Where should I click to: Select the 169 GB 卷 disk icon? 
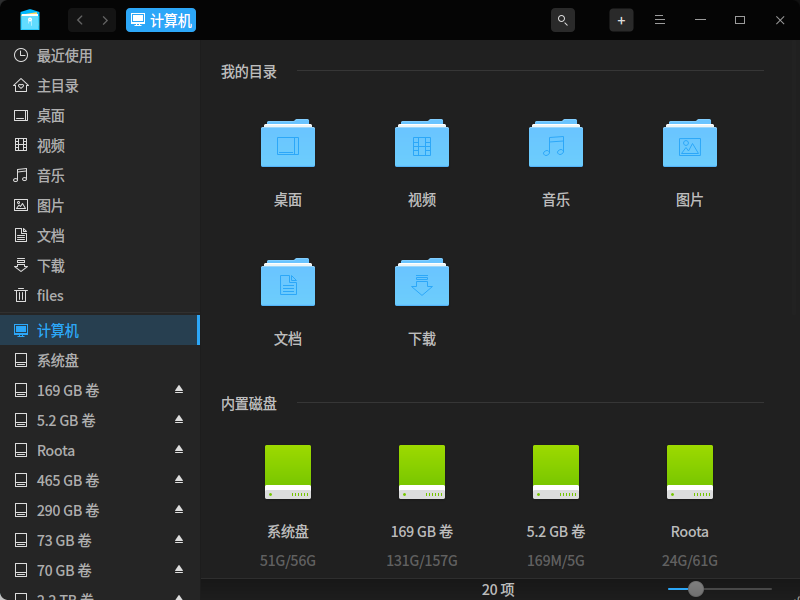(422, 472)
